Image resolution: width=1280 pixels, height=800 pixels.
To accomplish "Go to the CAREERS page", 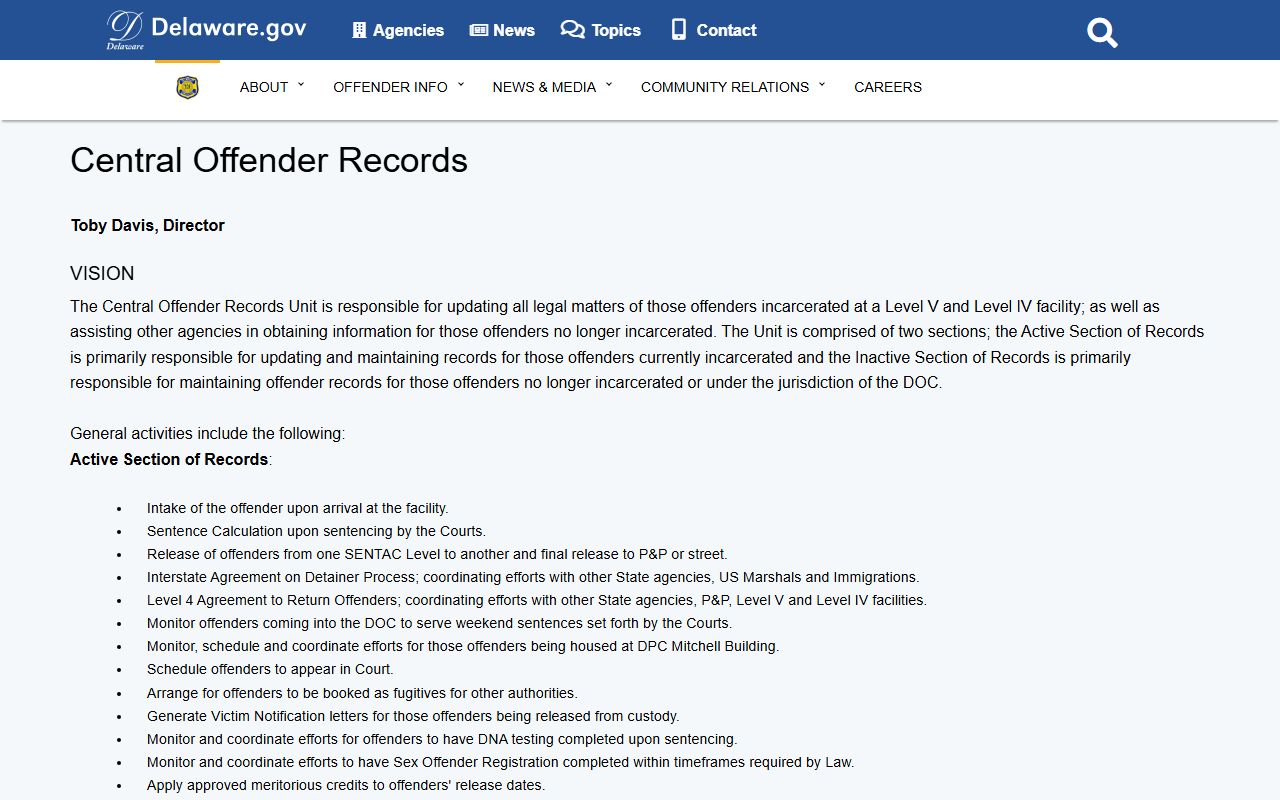I will tap(888, 87).
